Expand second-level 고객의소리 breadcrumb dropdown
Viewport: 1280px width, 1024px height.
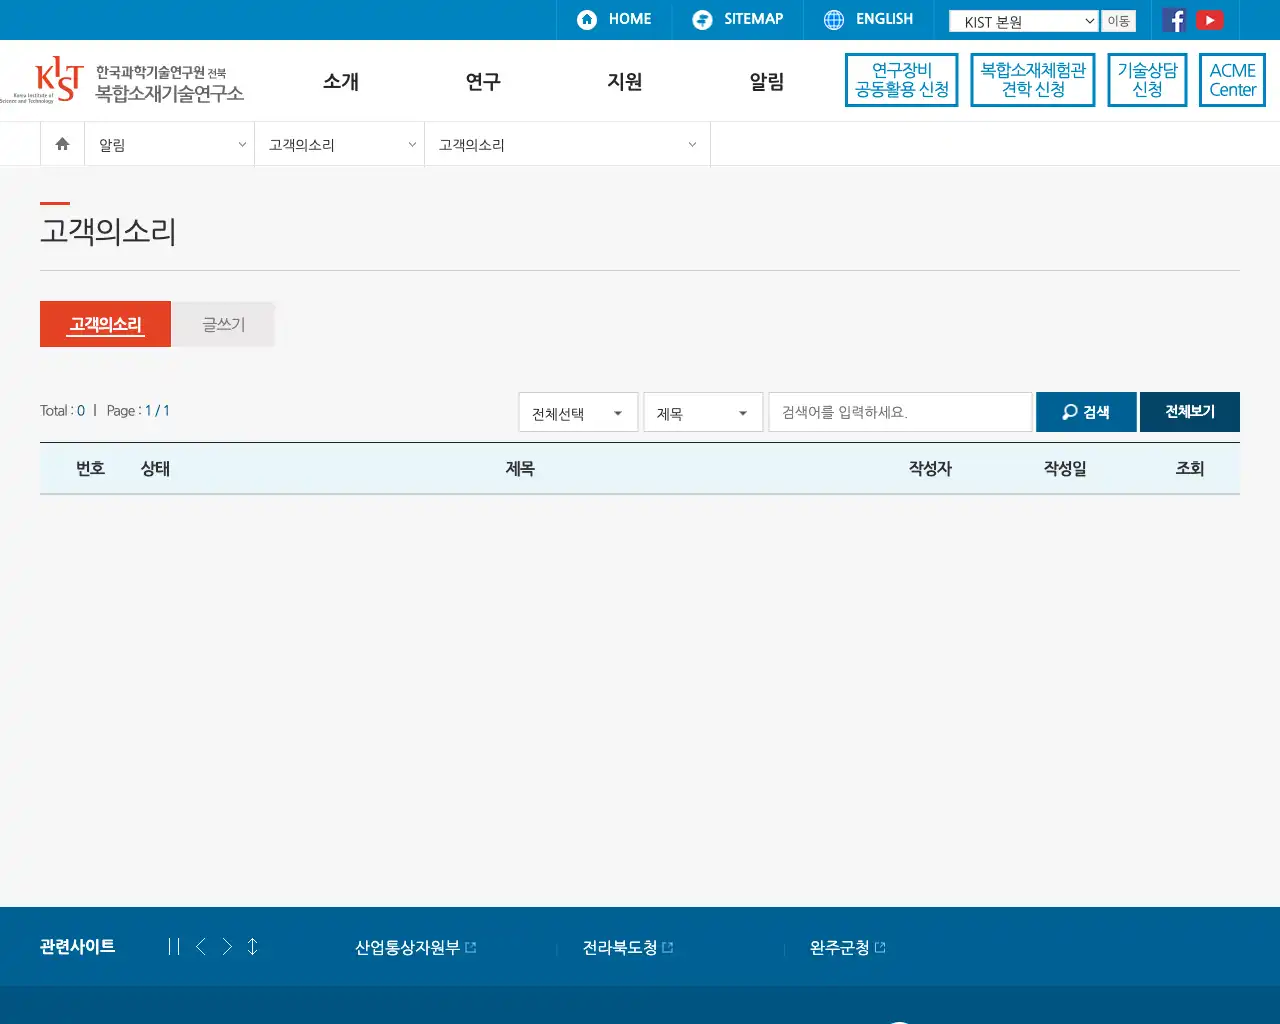pyautogui.click(x=340, y=144)
